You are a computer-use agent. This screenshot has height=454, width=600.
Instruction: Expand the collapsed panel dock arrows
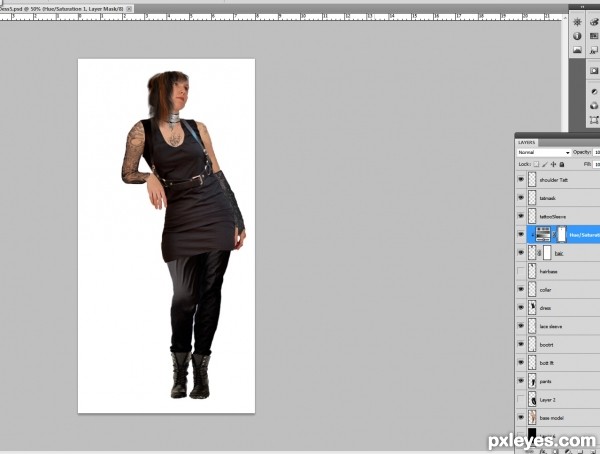pyautogui.click(x=582, y=7)
